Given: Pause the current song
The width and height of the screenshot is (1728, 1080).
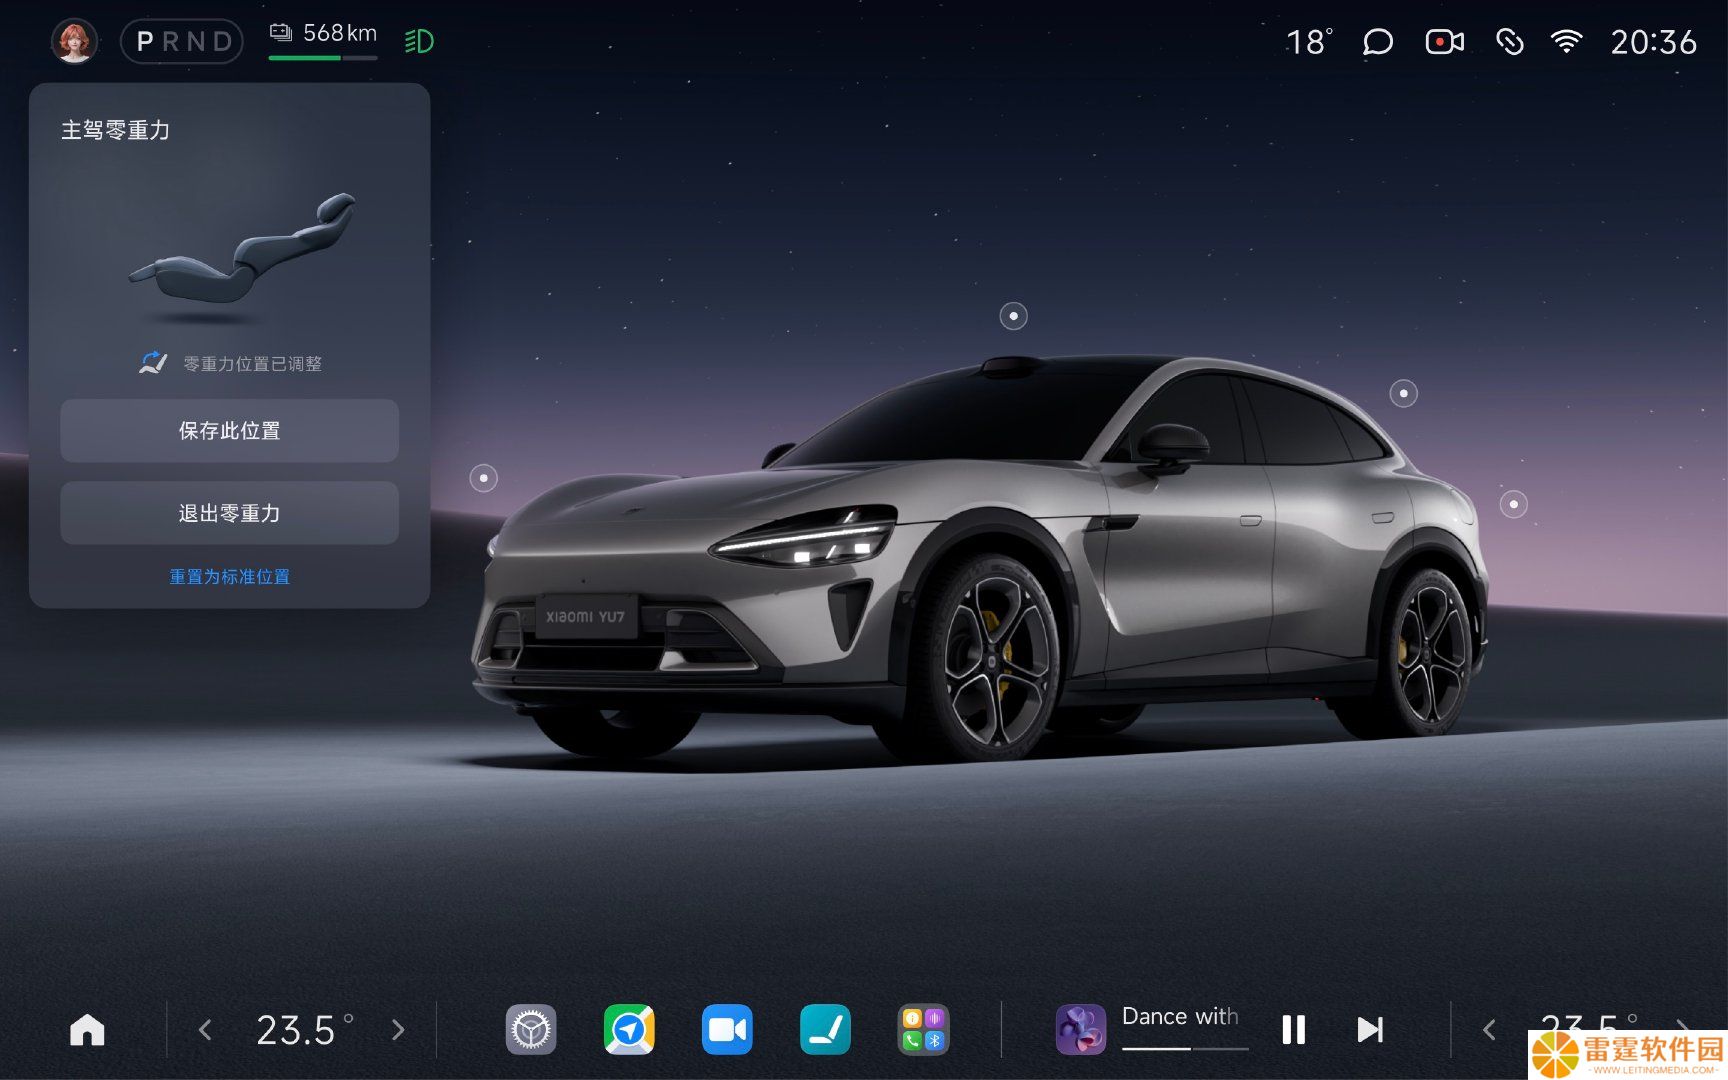Looking at the screenshot, I should point(1293,1030).
